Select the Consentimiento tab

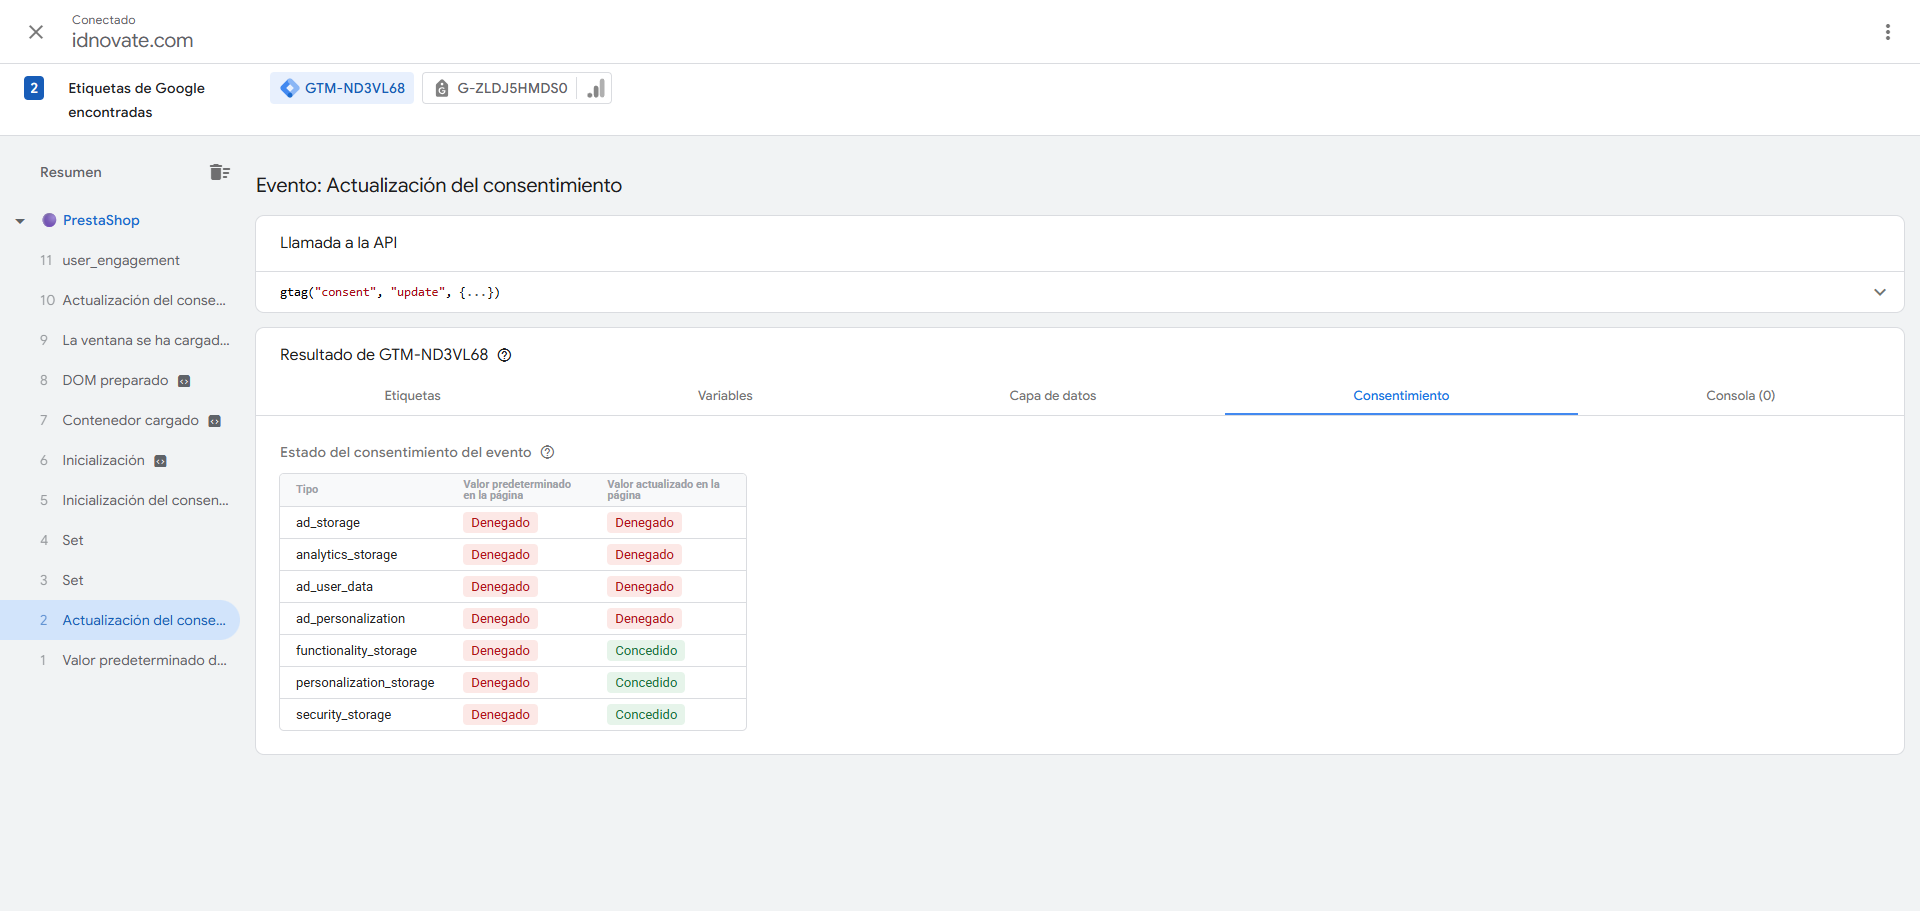1401,396
